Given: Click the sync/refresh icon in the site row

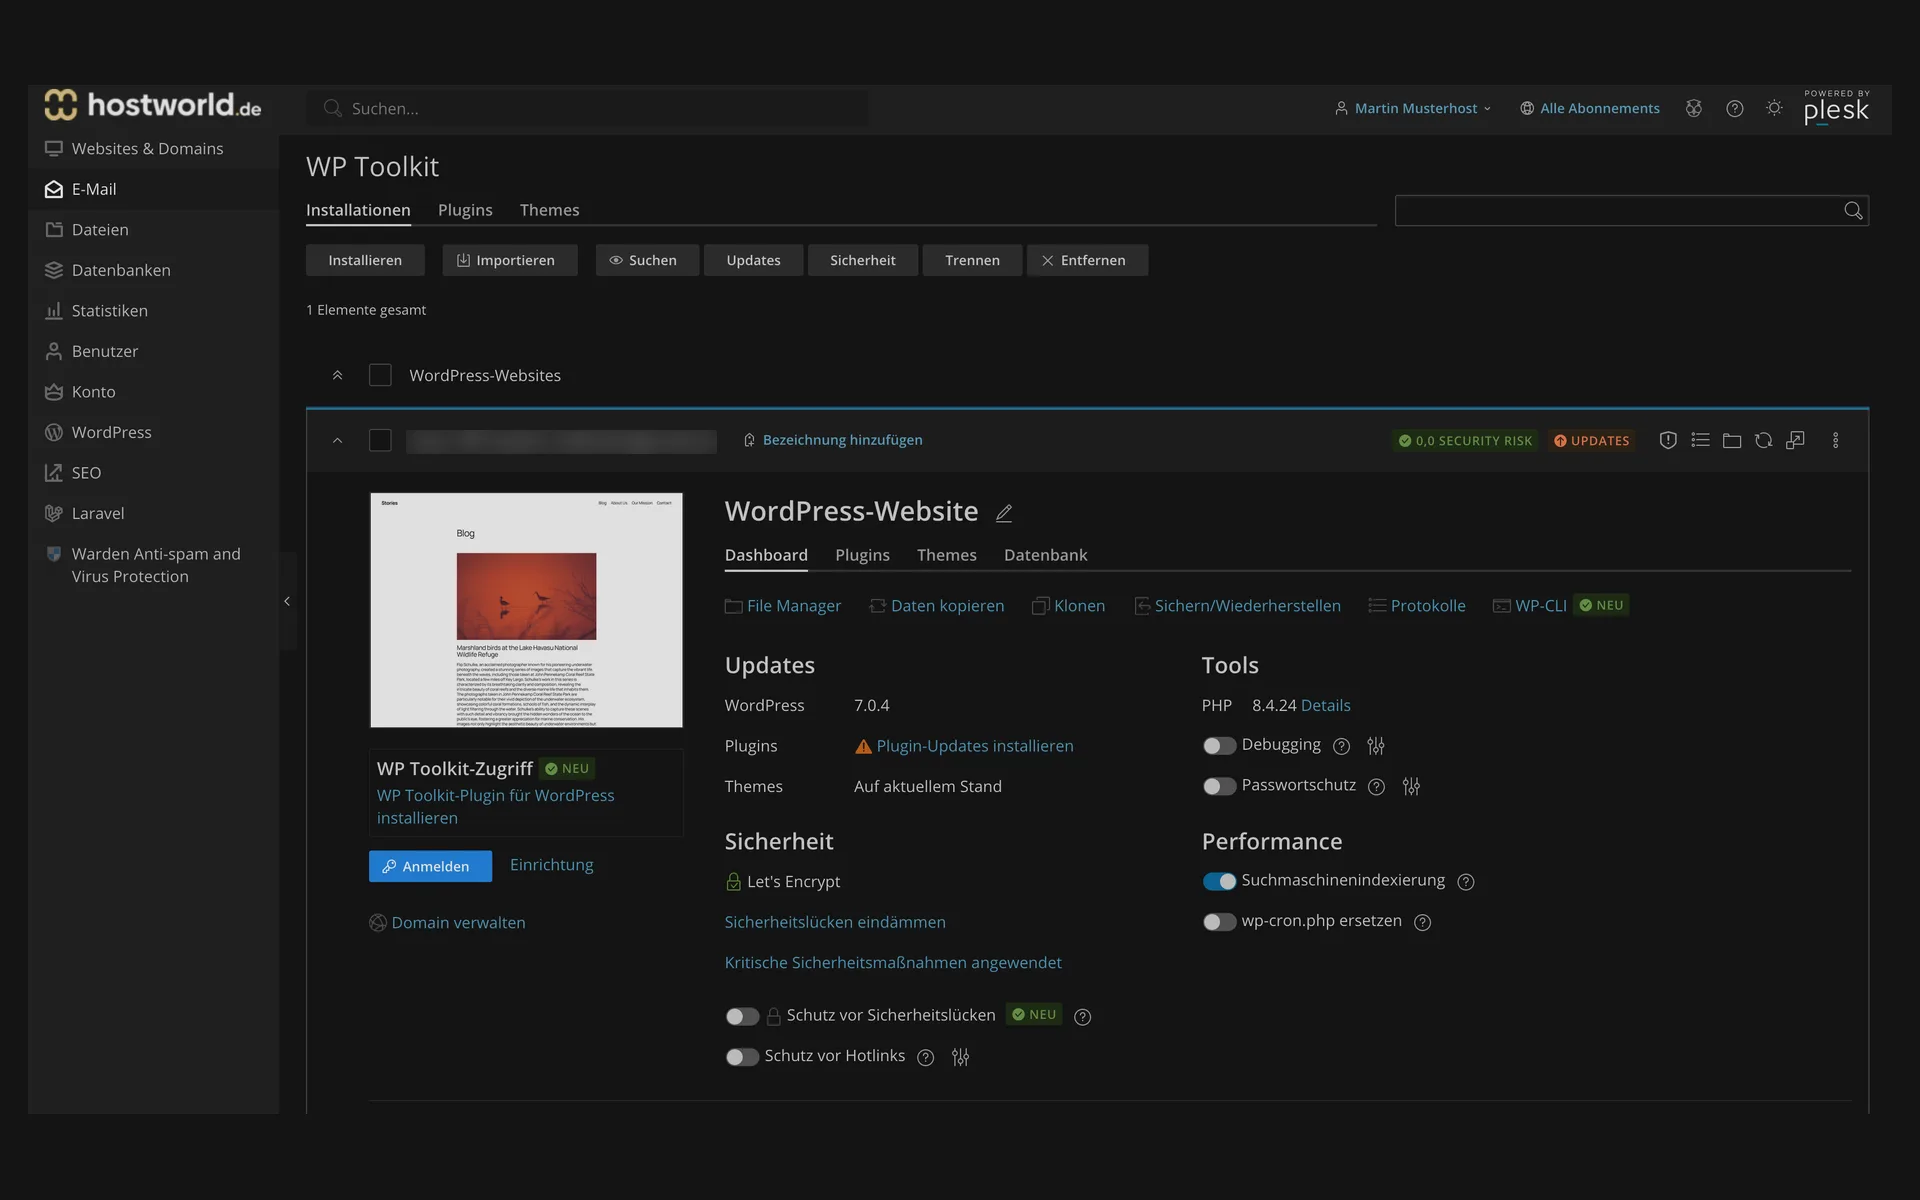Looking at the screenshot, I should pos(1764,440).
